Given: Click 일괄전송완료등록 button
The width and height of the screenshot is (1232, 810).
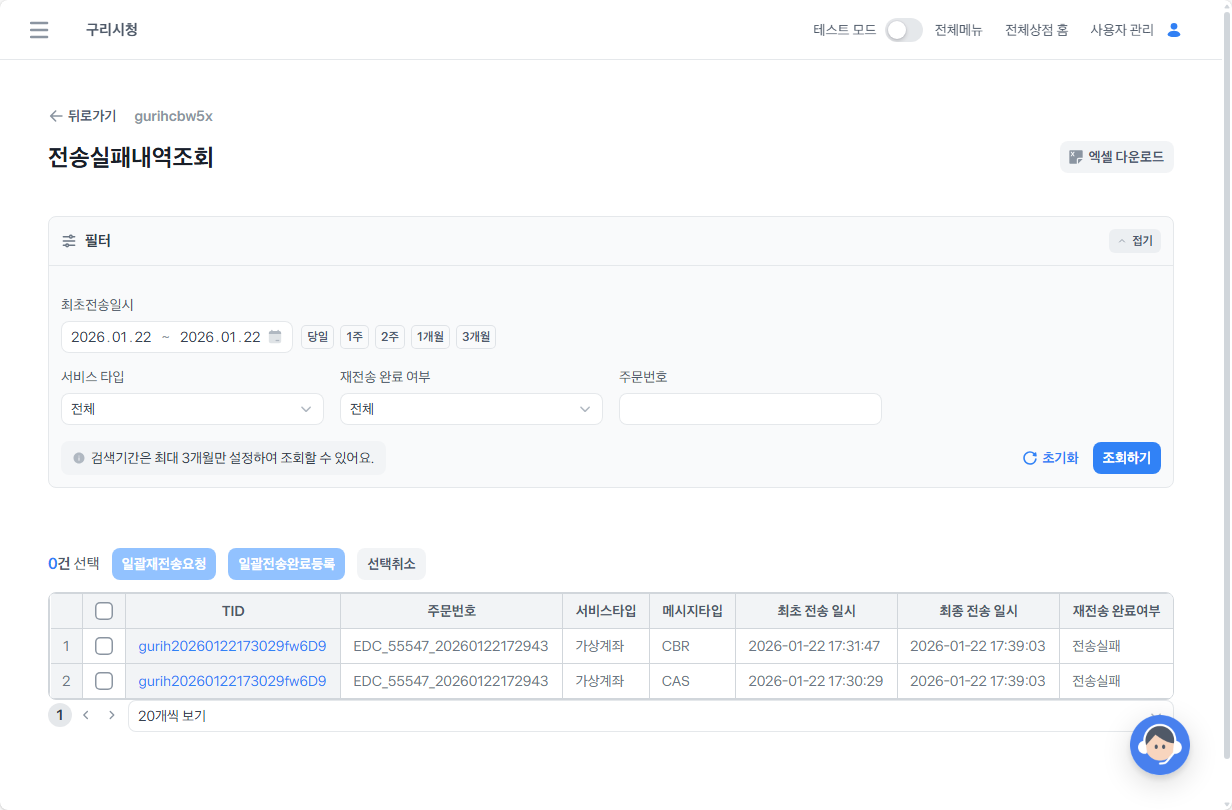Looking at the screenshot, I should [x=286, y=564].
